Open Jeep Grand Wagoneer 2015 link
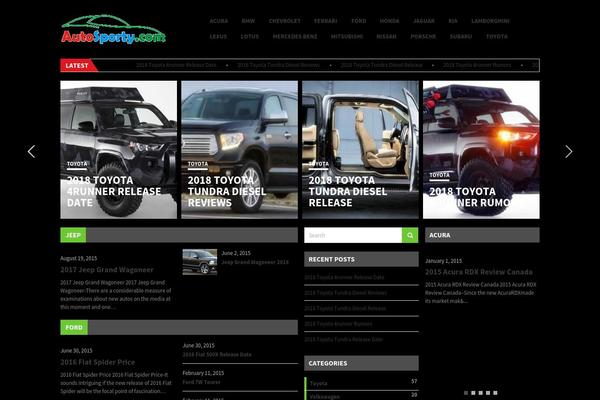 coord(255,262)
